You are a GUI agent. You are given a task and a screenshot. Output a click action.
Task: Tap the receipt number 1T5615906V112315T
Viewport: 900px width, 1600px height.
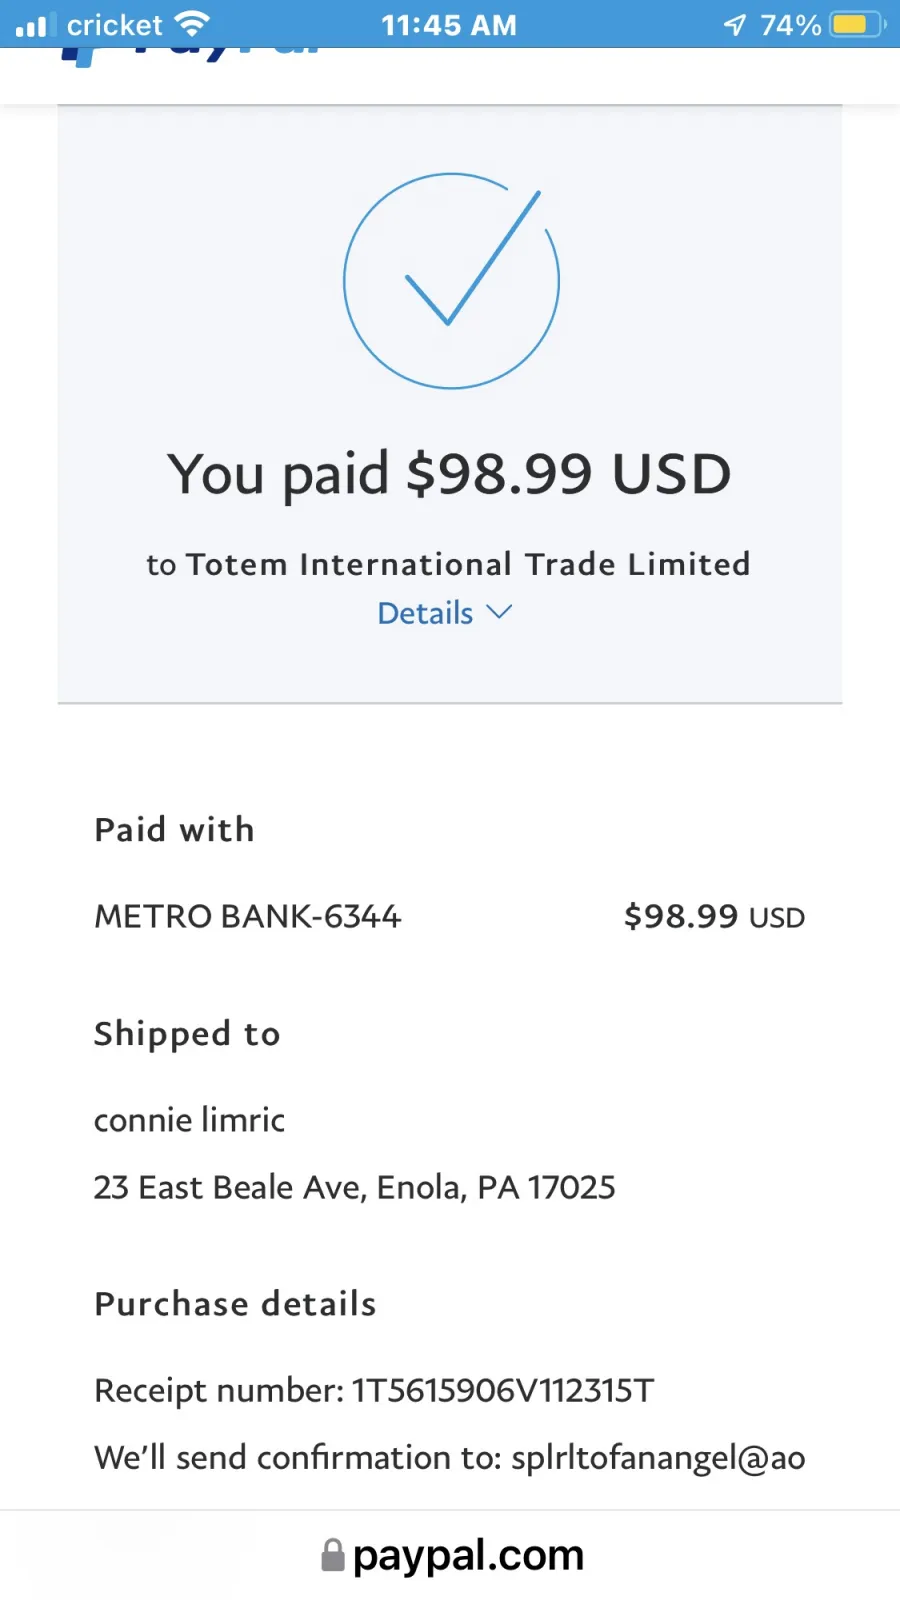click(503, 1390)
